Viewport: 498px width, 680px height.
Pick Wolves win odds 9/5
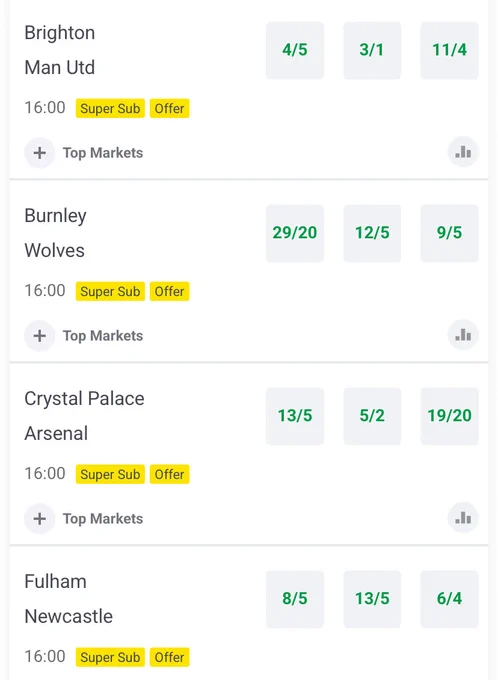point(449,233)
